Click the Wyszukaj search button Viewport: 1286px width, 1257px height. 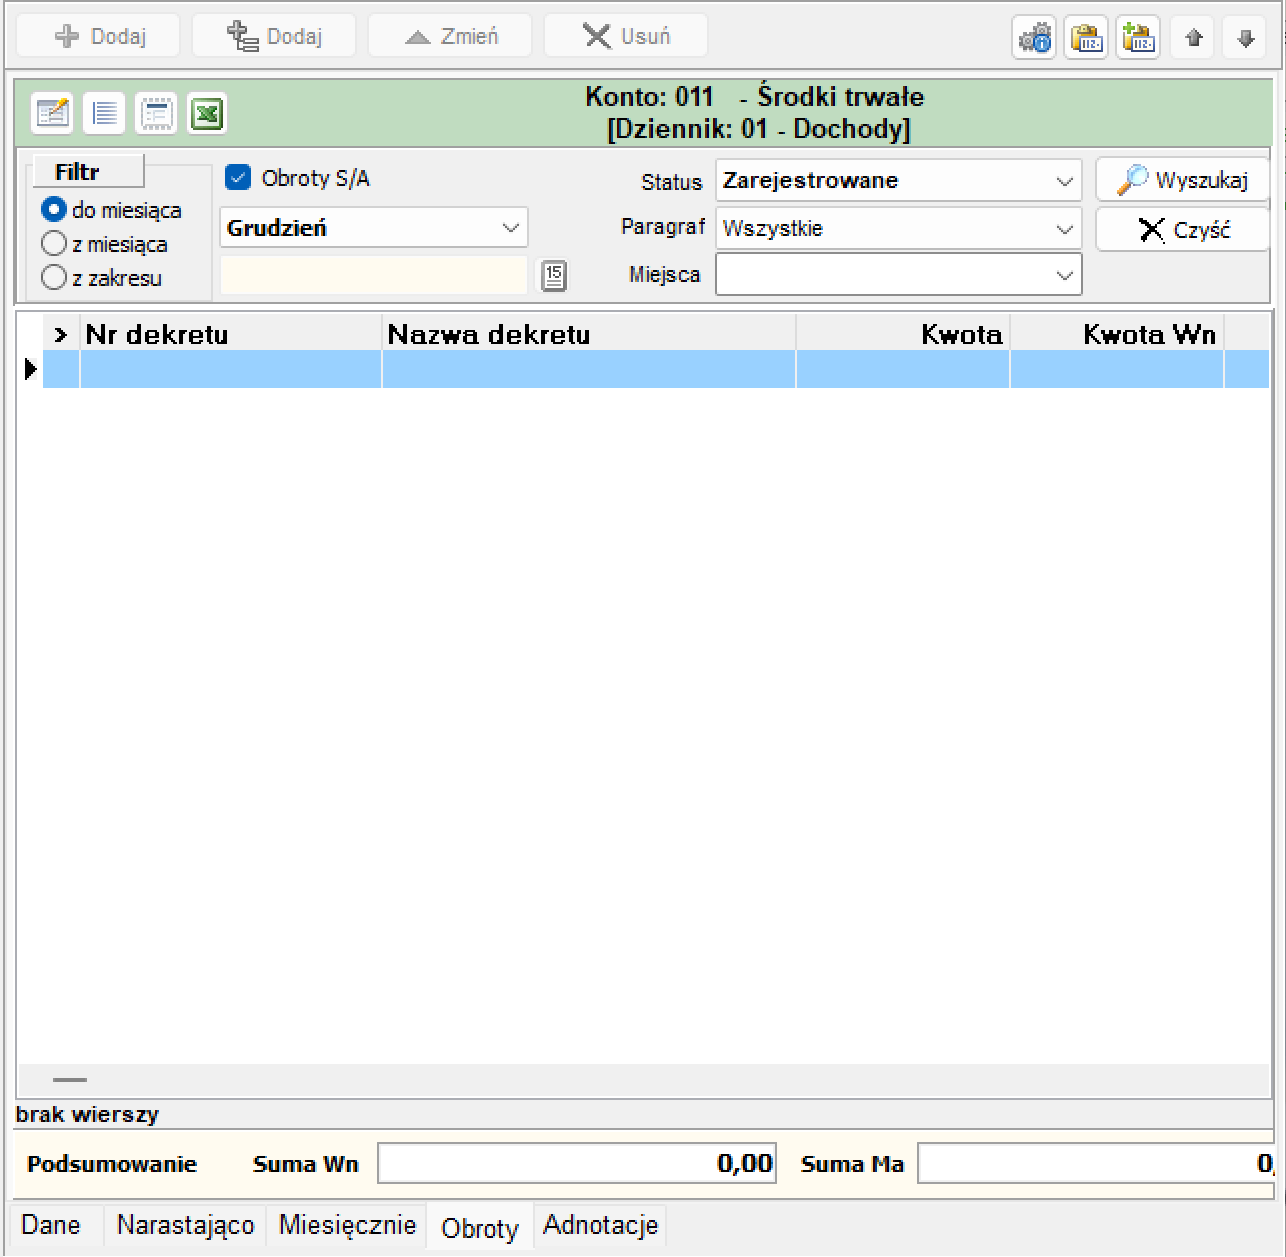1183,180
